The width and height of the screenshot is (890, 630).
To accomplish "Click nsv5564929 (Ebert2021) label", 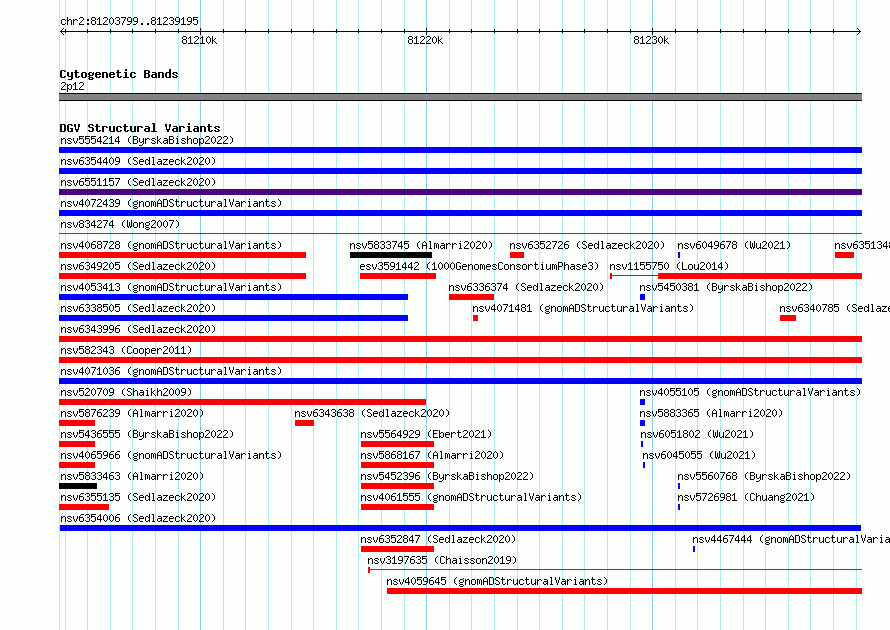I will click(426, 434).
